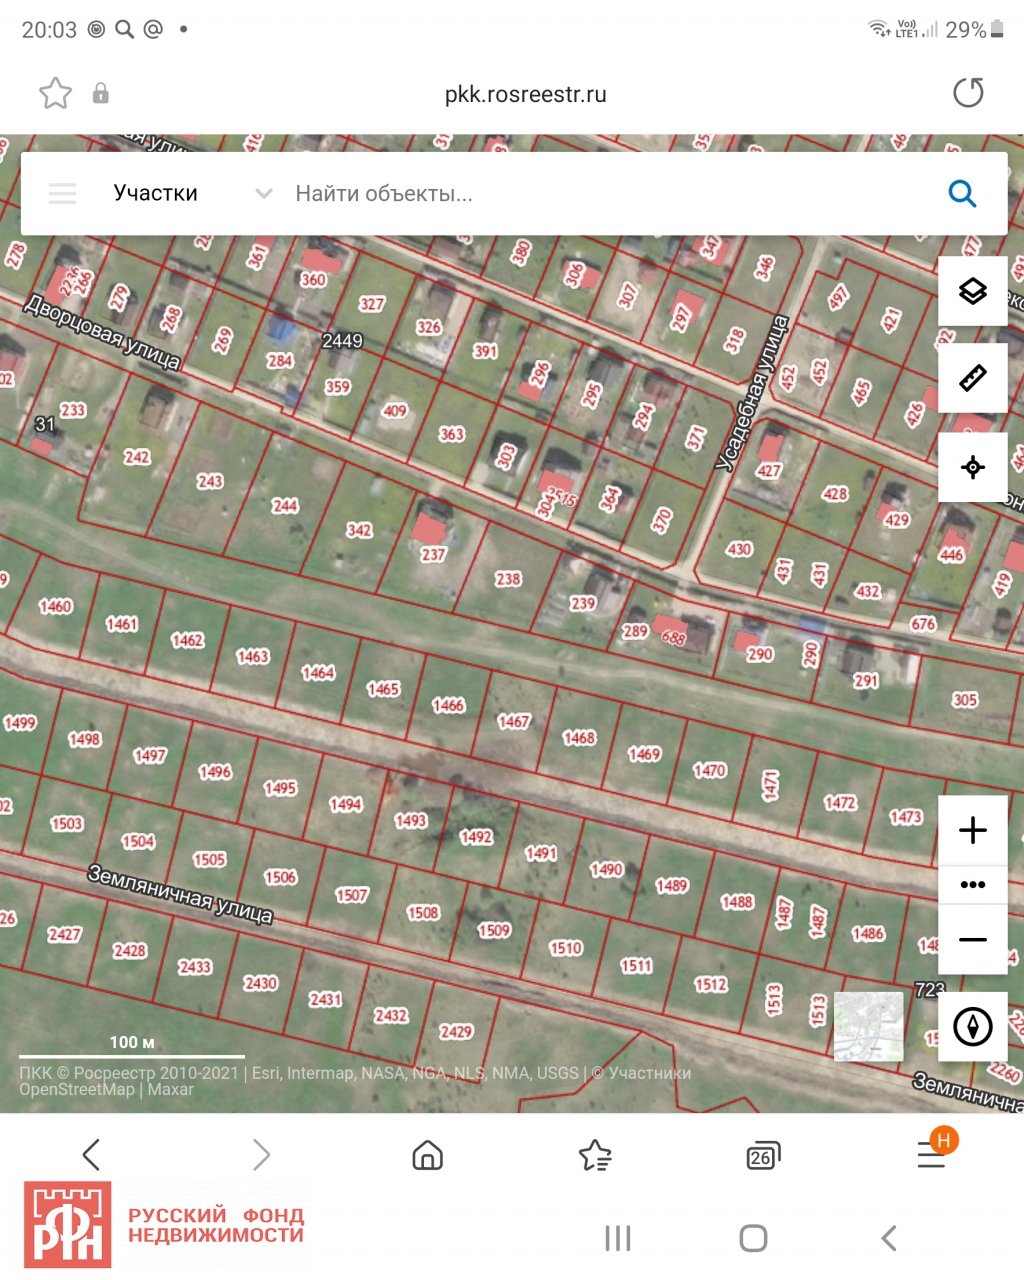Select land parcel 1467 on the map

[x=514, y=721]
